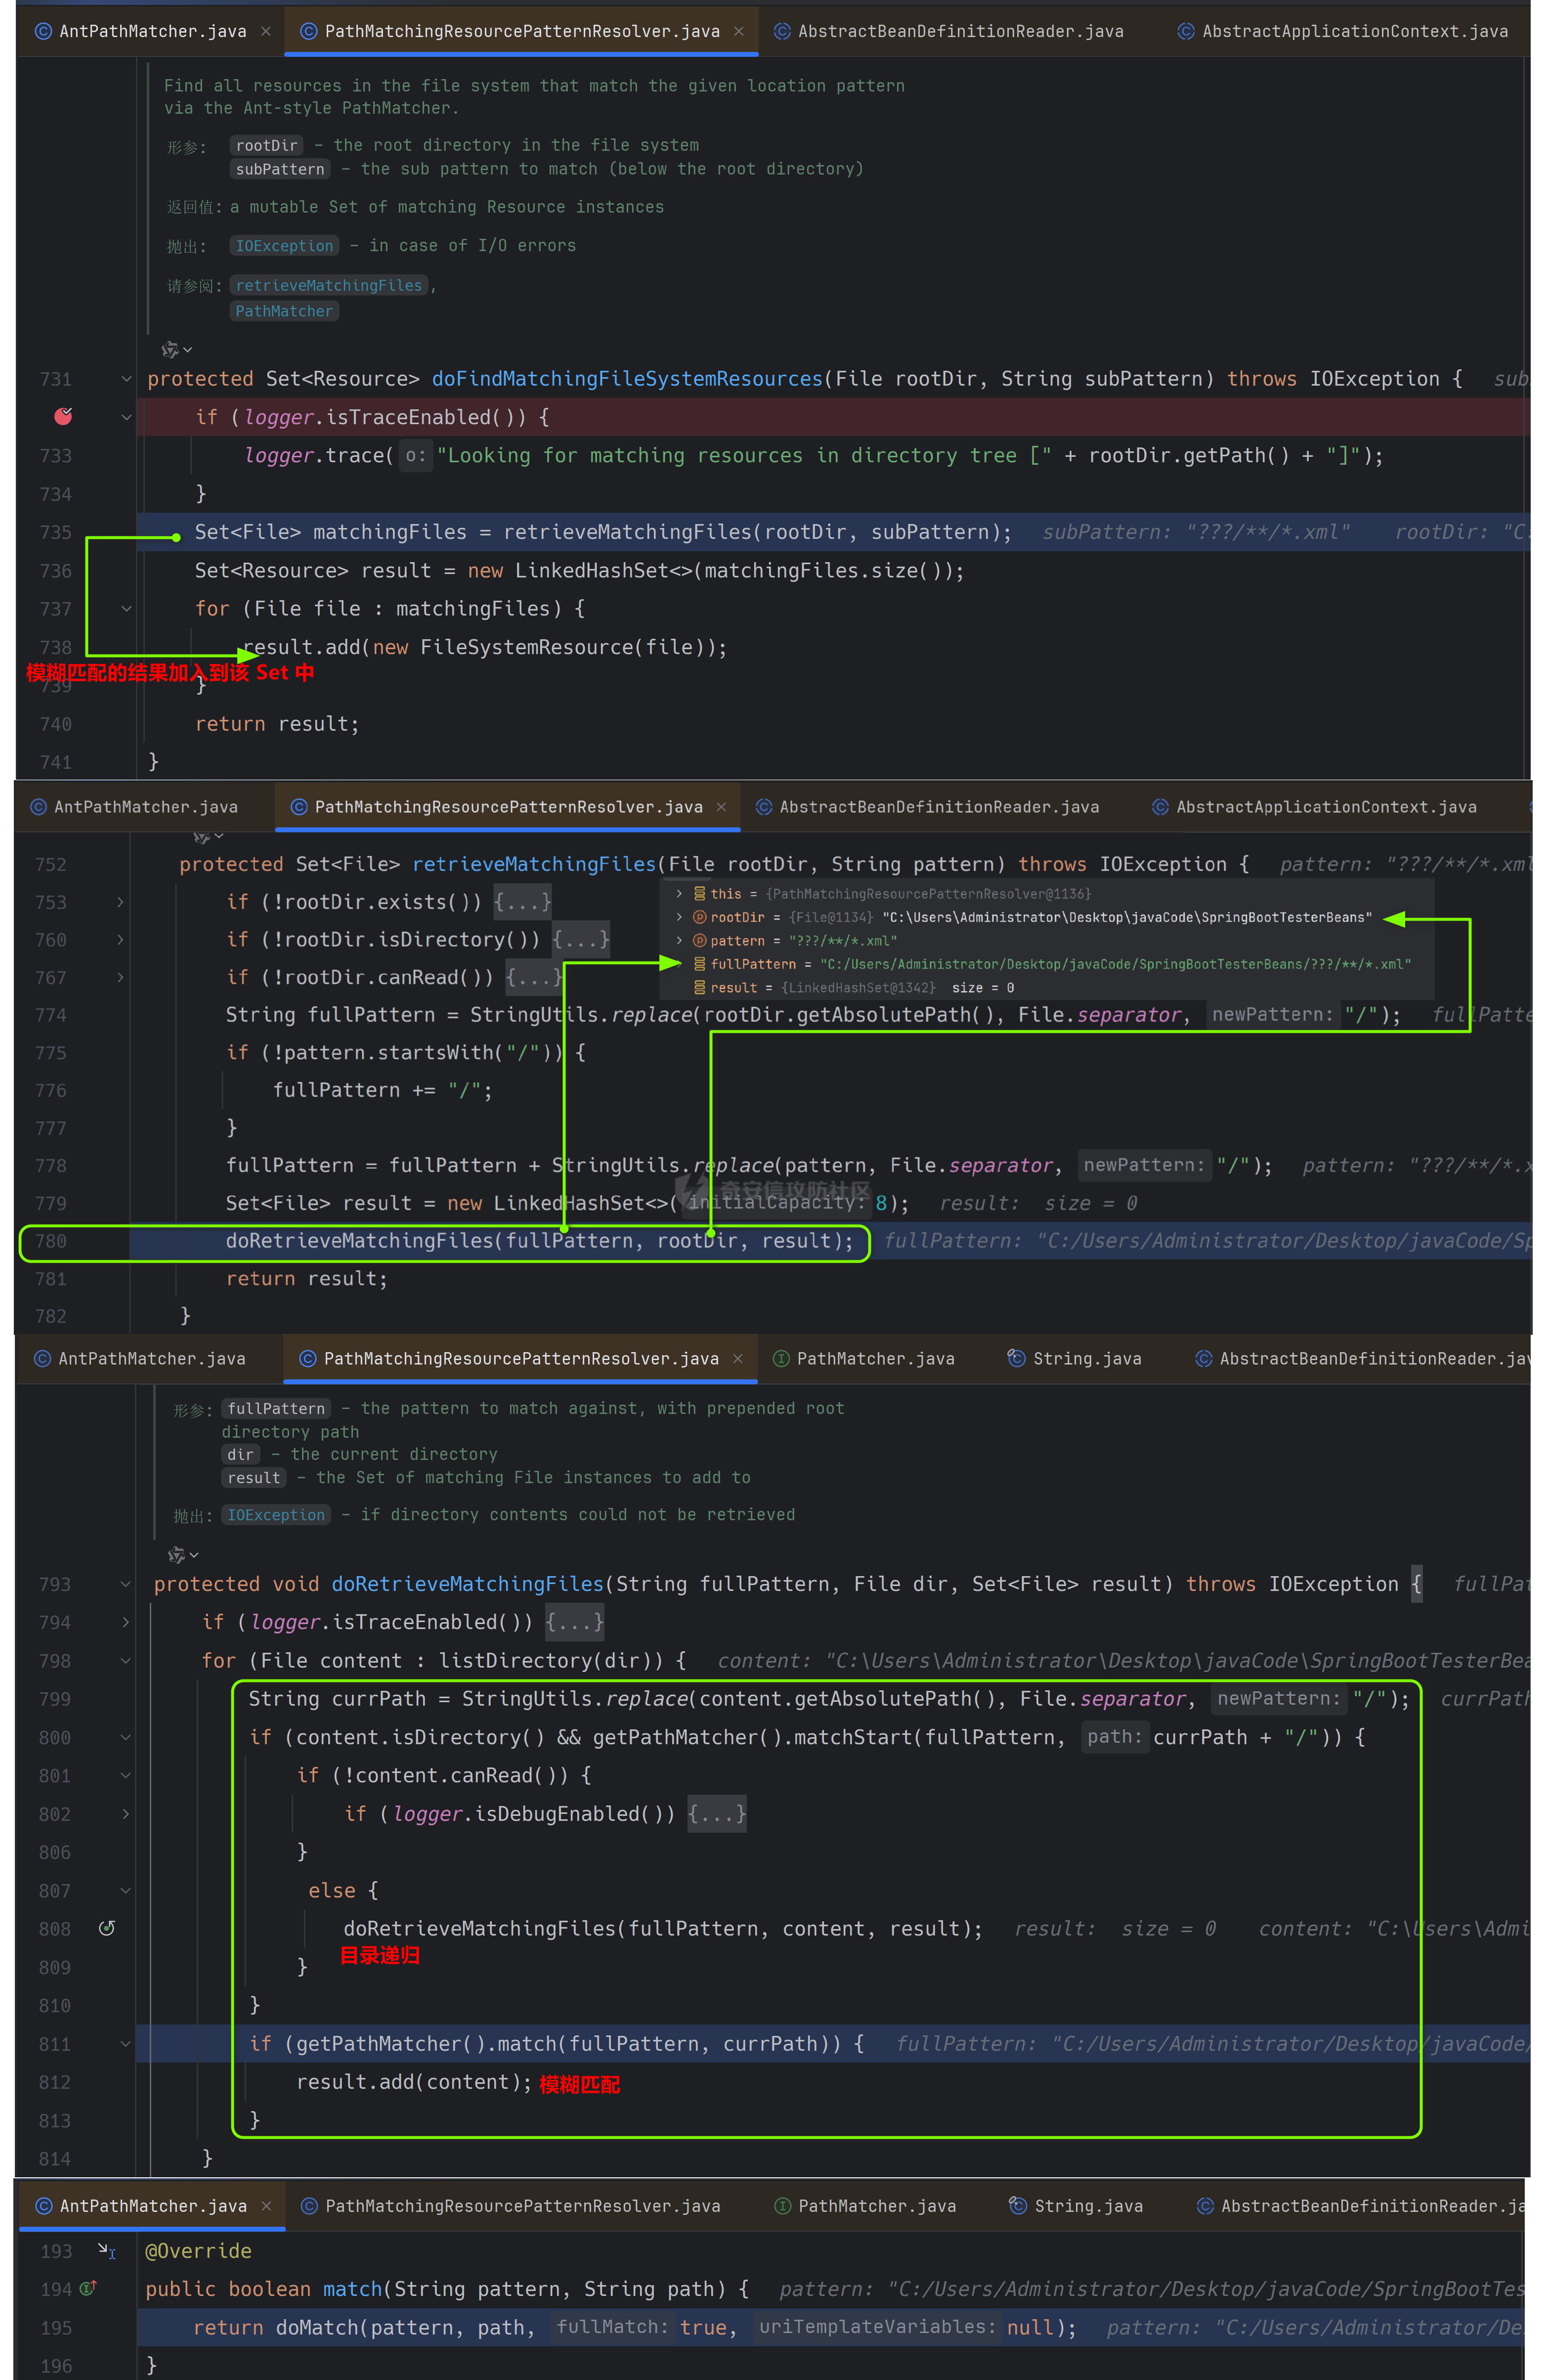The image size is (1547, 2380).
Task: Click the PathMatcher.java interface icon above line 193
Action: pyautogui.click(x=783, y=2205)
